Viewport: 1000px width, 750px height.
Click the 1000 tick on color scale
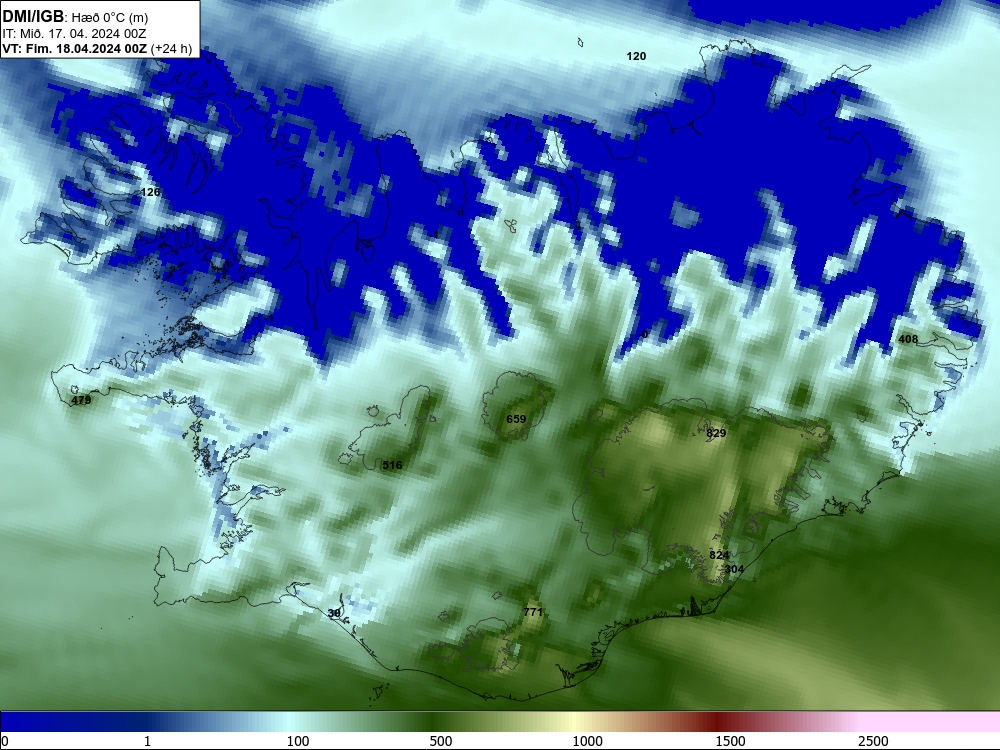587,741
